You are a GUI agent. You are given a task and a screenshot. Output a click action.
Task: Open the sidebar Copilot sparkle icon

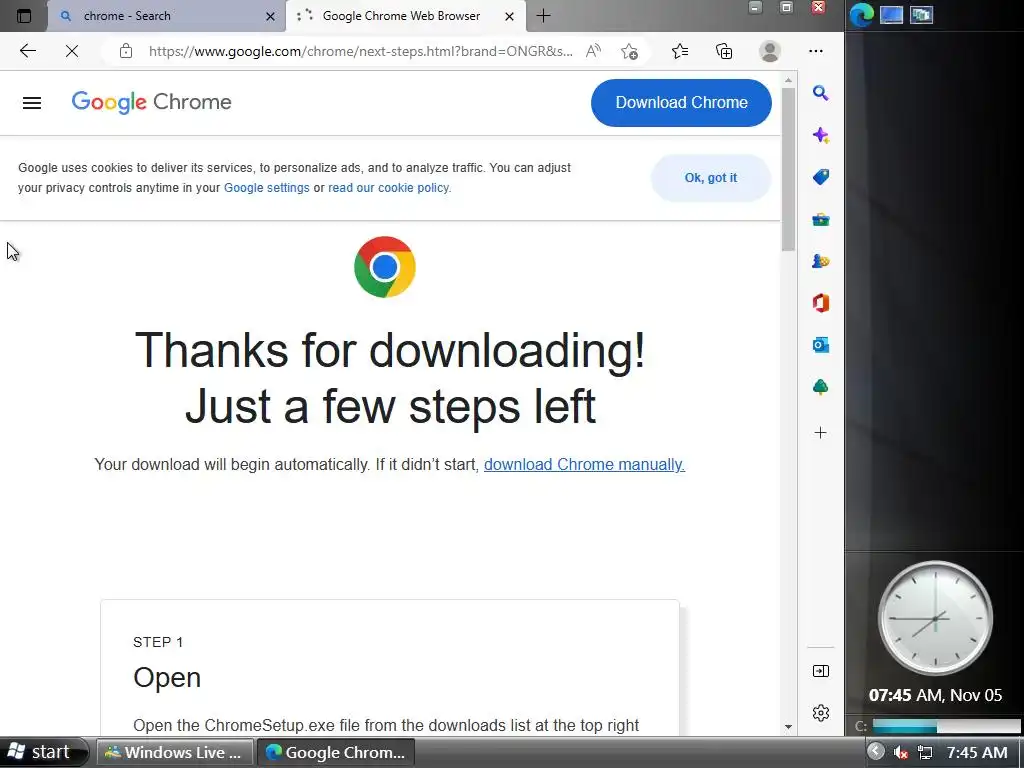coord(821,135)
